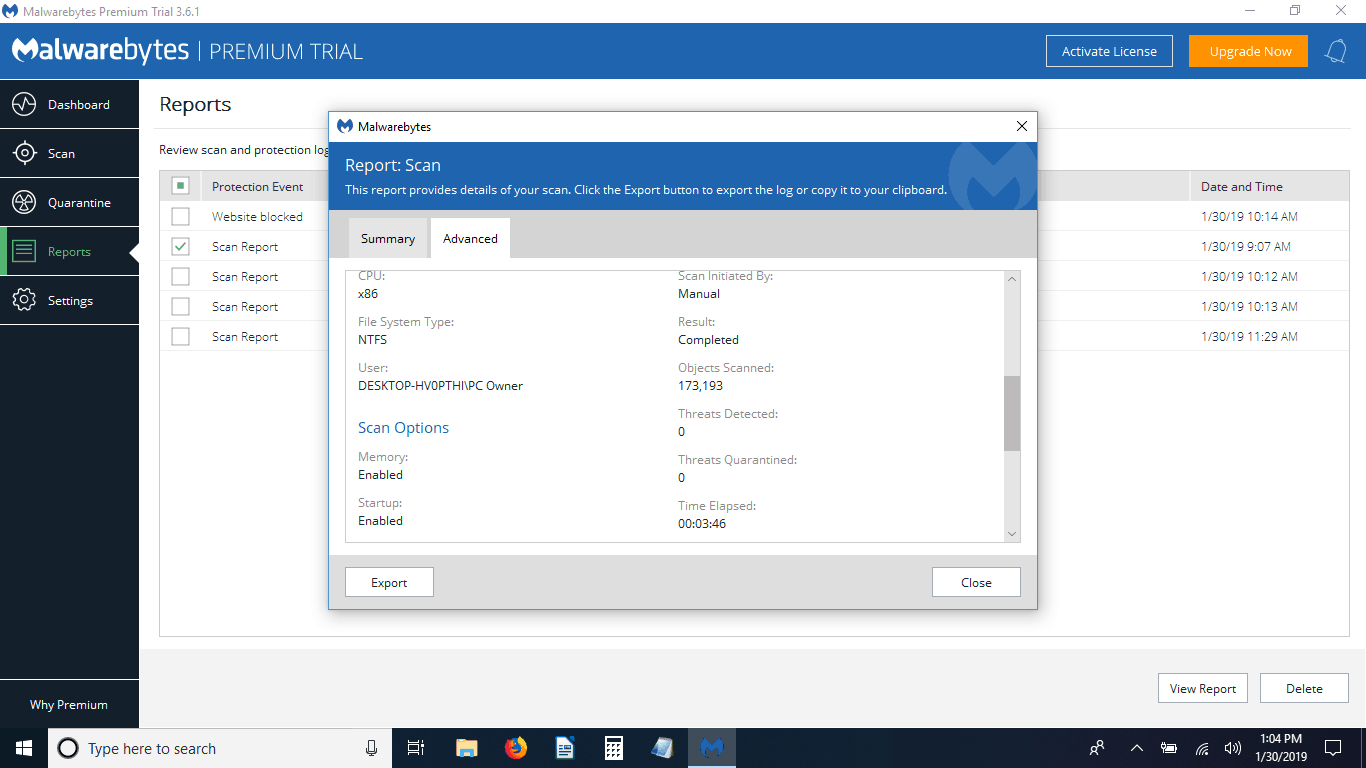1366x768 pixels.
Task: Uncheck the checked 9:07 AM Scan Report checkbox
Action: 180,246
